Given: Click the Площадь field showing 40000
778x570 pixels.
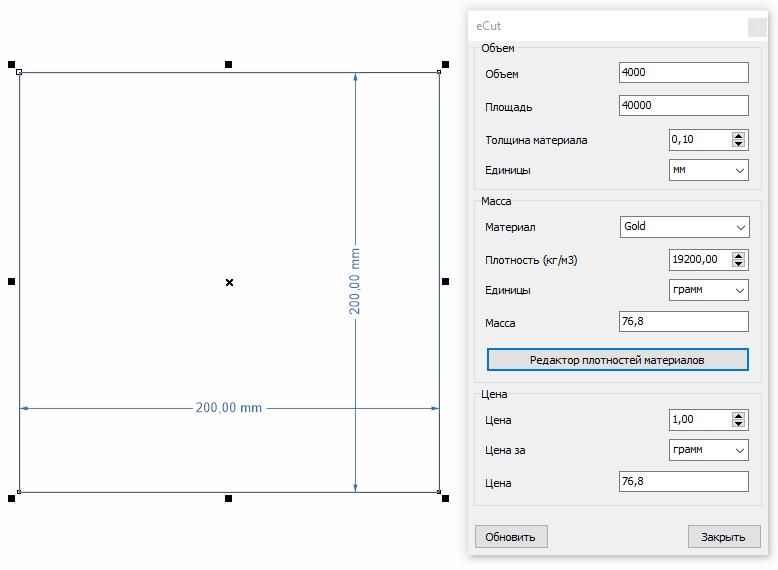Looking at the screenshot, I should (x=683, y=106).
